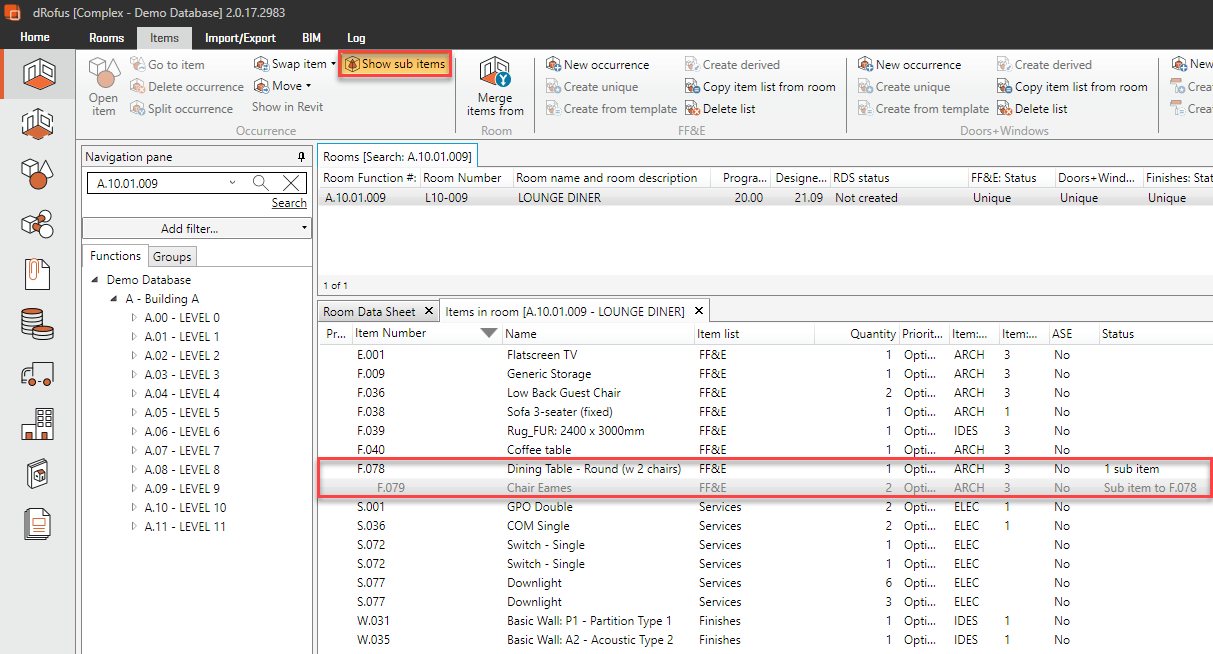Click New occurrence in FF&E group
1213x654 pixels.
598,65
